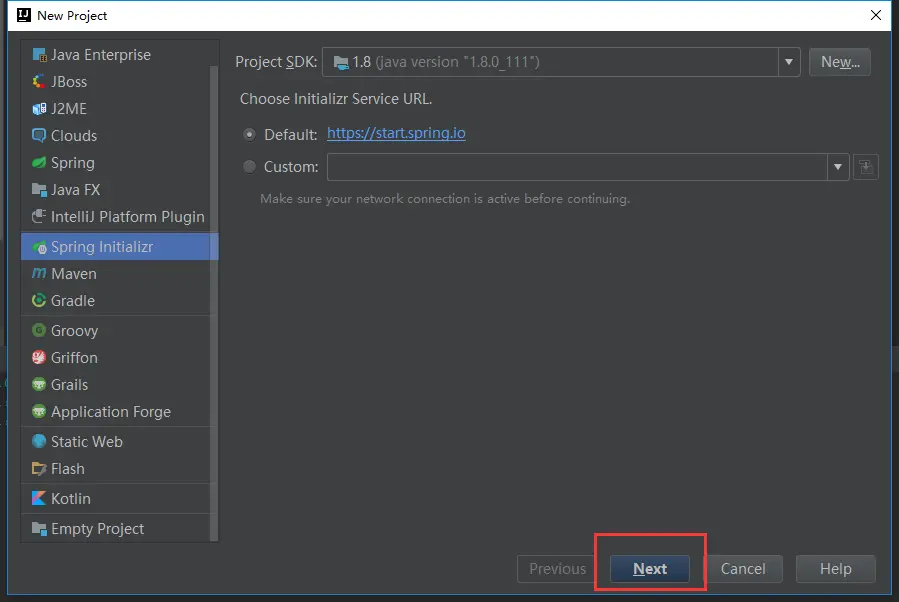The width and height of the screenshot is (899, 602).
Task: Click inside the Custom URL input field
Action: [577, 167]
